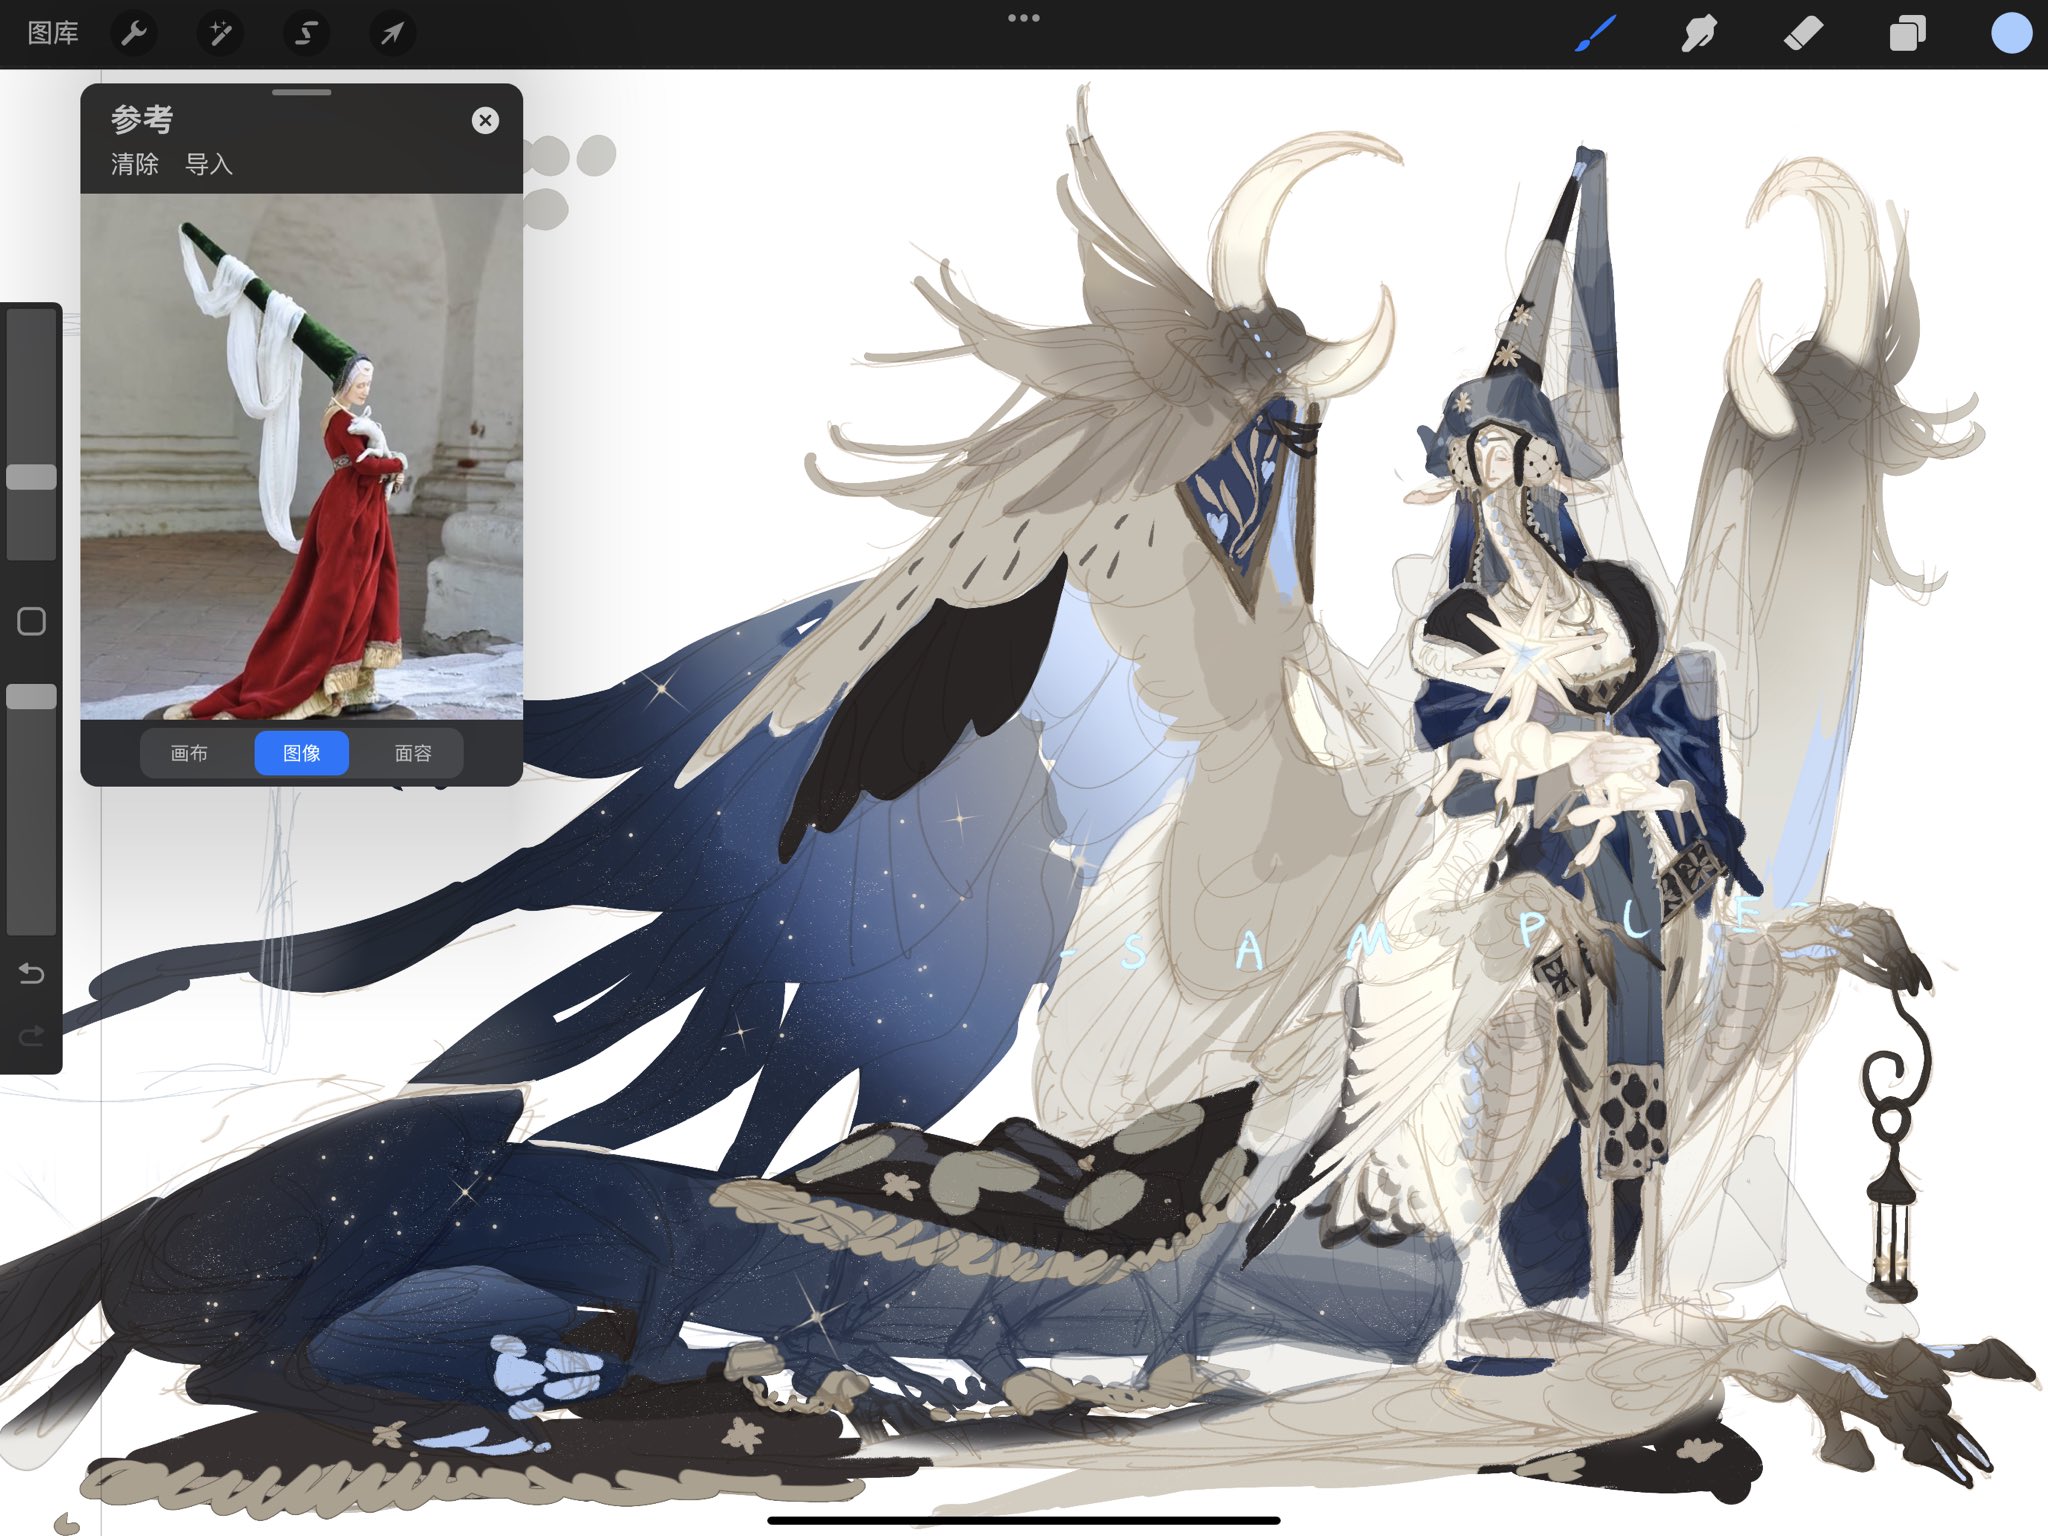The height and width of the screenshot is (1536, 2048).
Task: Click the brush opacity slider handle
Action: (x=32, y=697)
